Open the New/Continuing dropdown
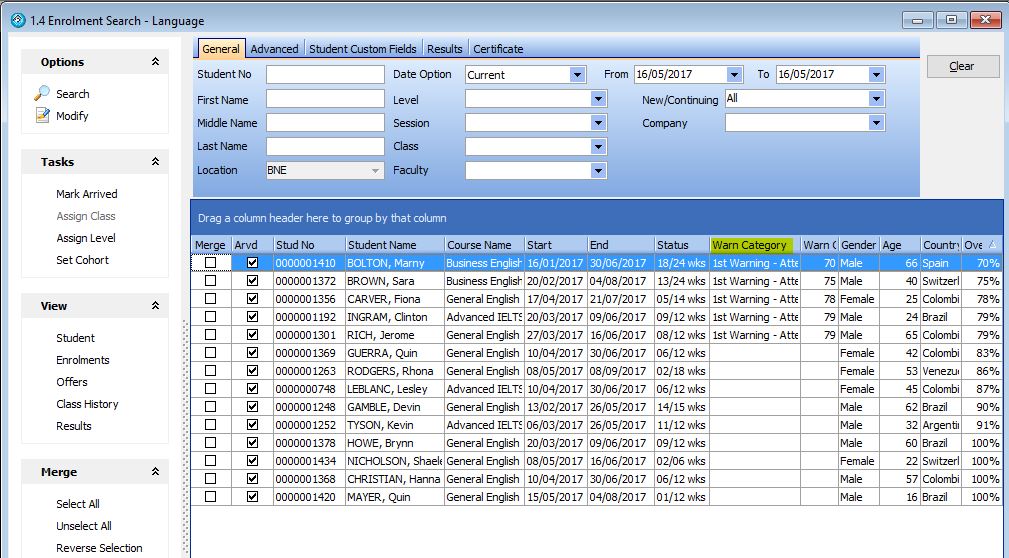Viewport: 1009px width, 558px height. (876, 99)
